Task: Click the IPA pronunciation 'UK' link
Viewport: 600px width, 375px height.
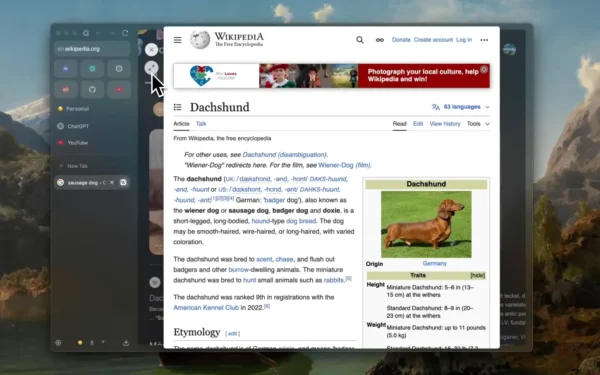Action: pos(230,179)
